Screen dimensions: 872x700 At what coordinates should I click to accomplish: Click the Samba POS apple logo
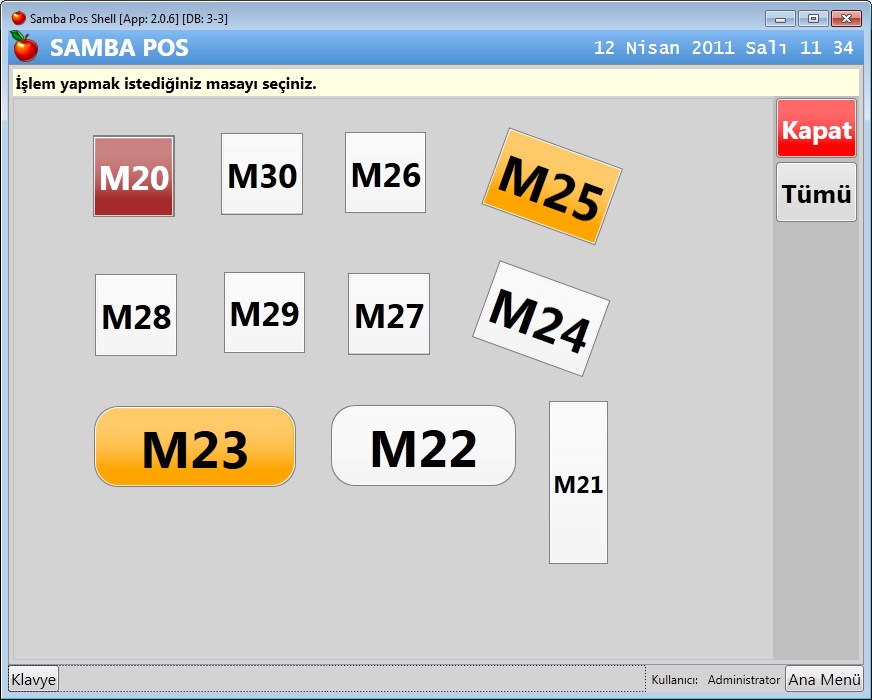(x=24, y=47)
